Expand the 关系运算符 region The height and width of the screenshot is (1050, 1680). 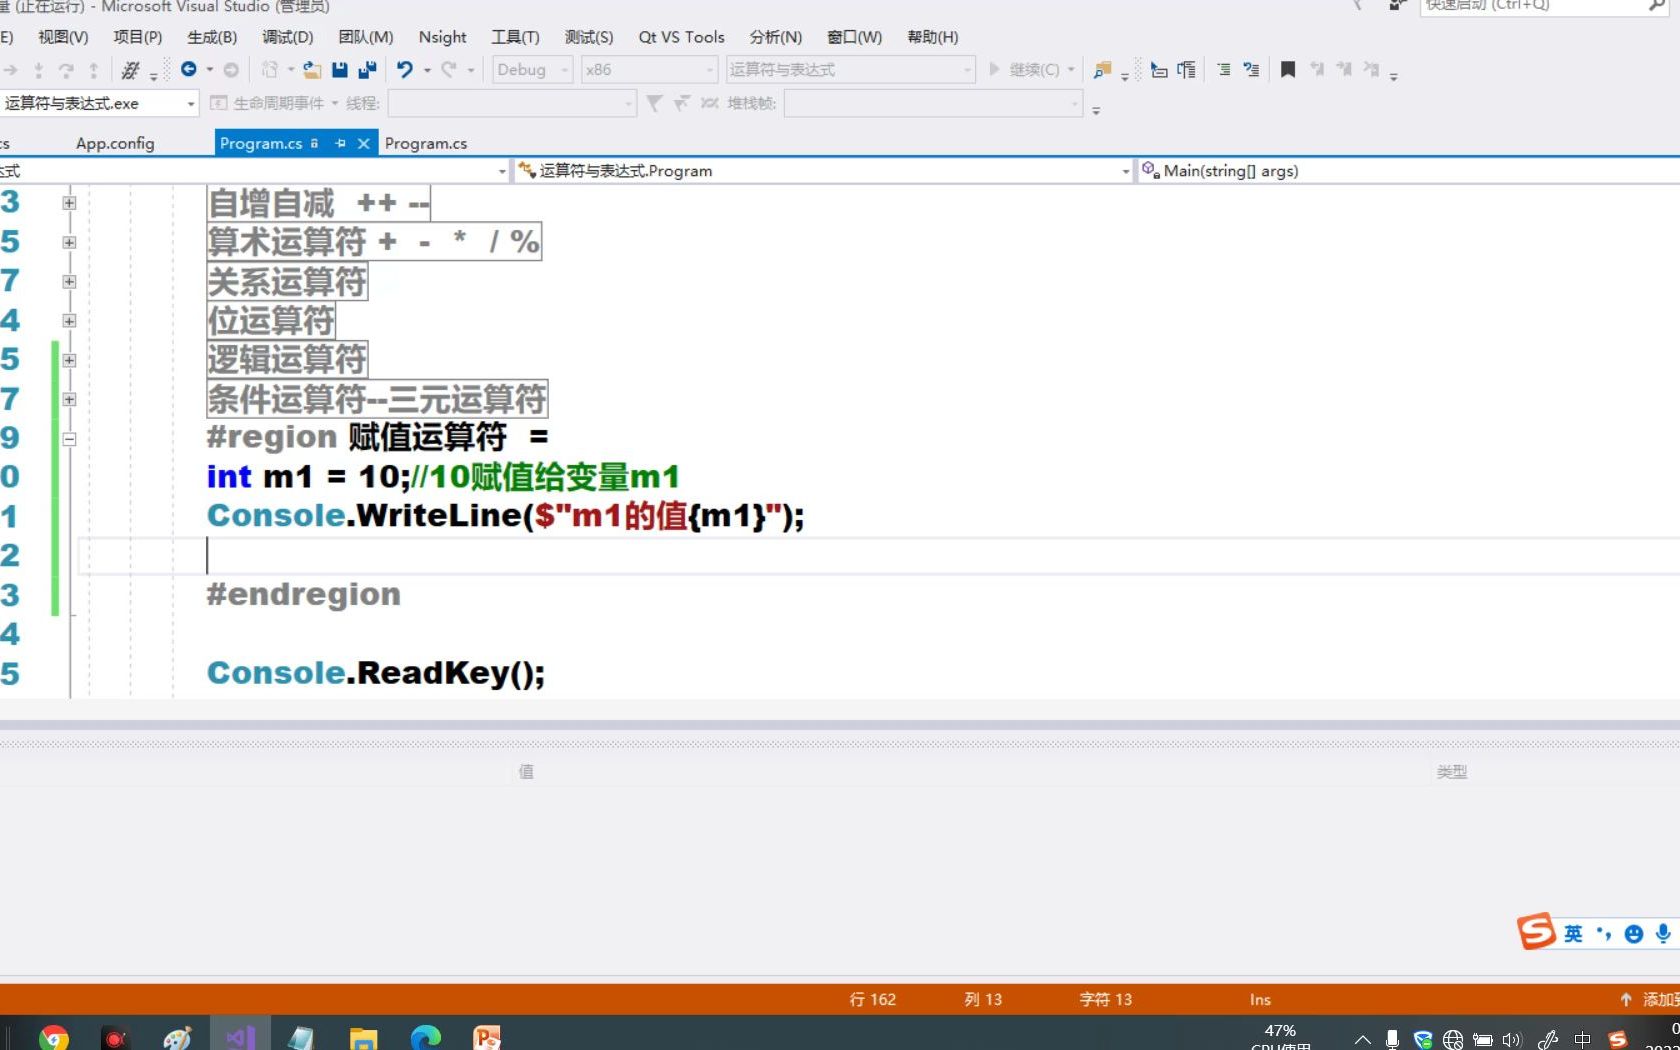coord(69,281)
